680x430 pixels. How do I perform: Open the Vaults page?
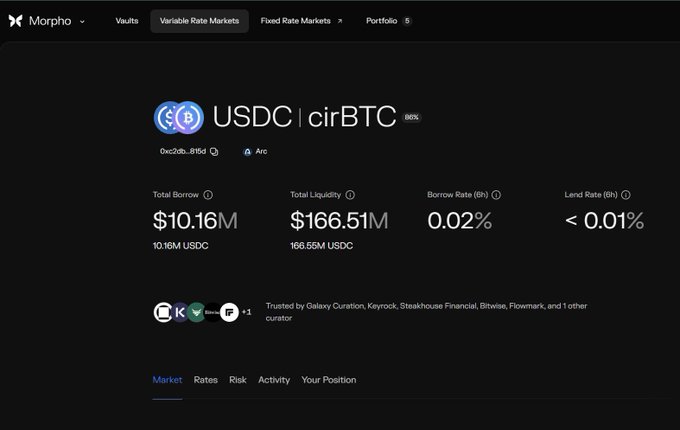click(x=127, y=21)
